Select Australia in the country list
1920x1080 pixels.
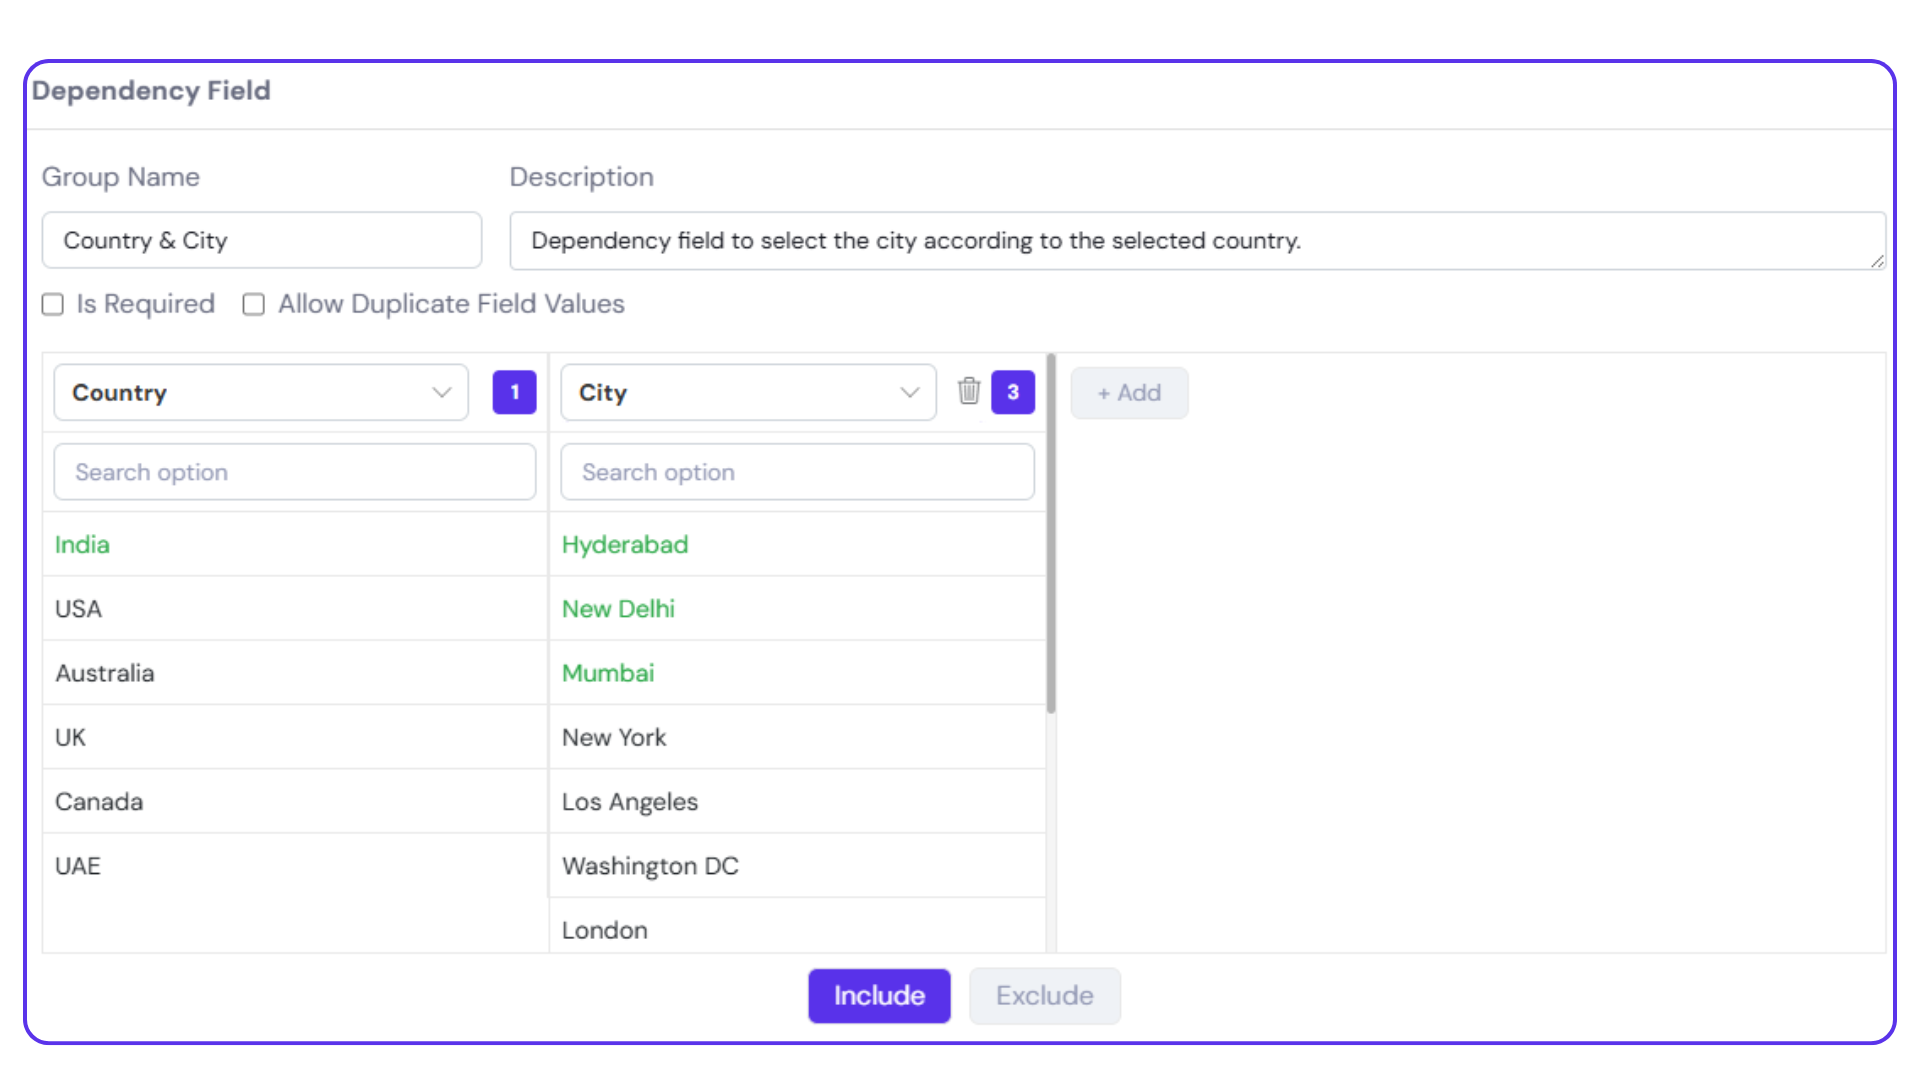pyautogui.click(x=104, y=673)
